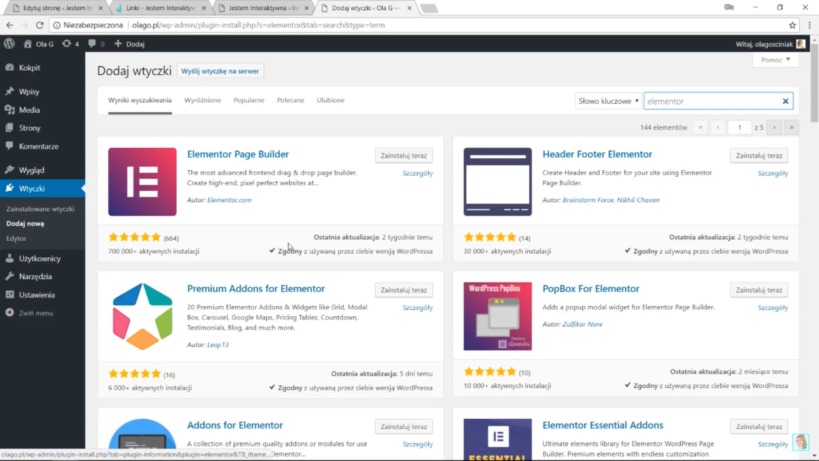Open Media icon in sidebar

(9, 110)
